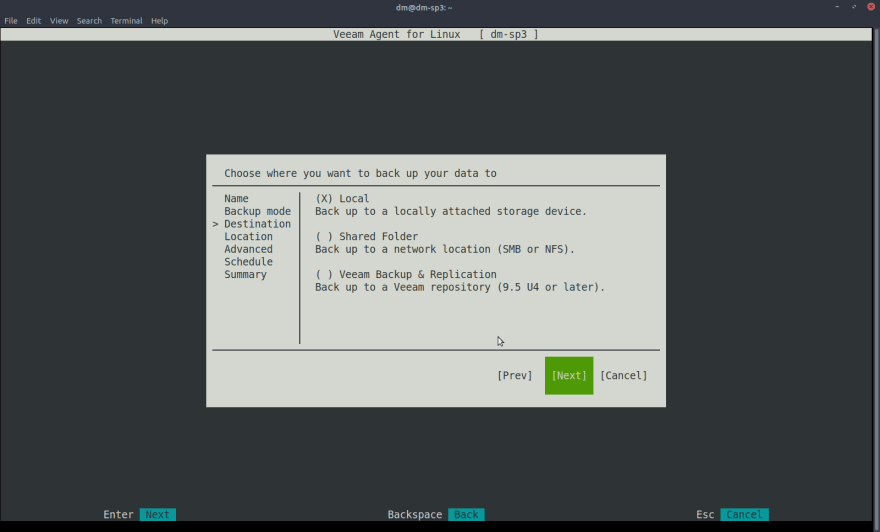Select the Local backup destination radio option
Image resolution: width=880 pixels, height=532 pixels.
click(x=342, y=199)
